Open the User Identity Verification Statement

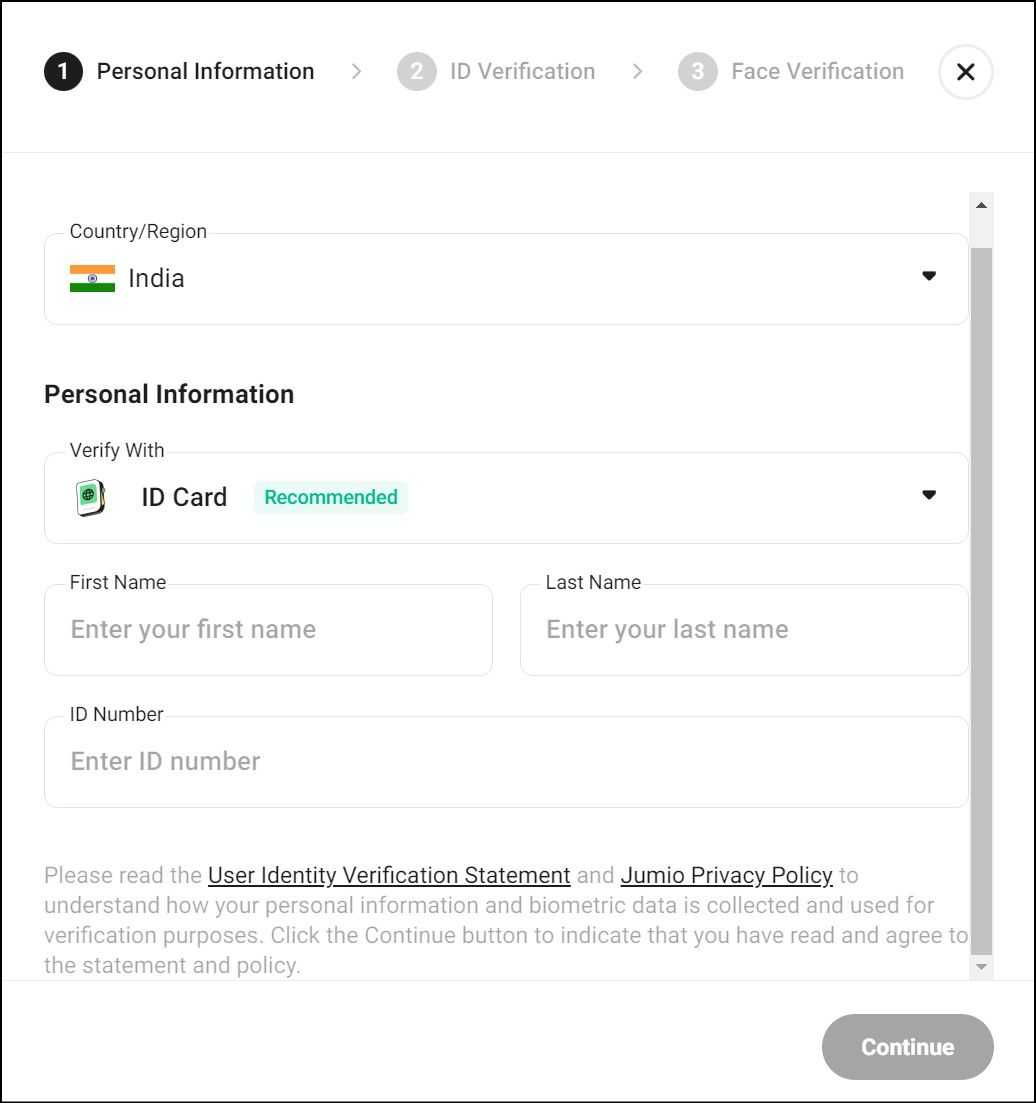pyautogui.click(x=388, y=874)
